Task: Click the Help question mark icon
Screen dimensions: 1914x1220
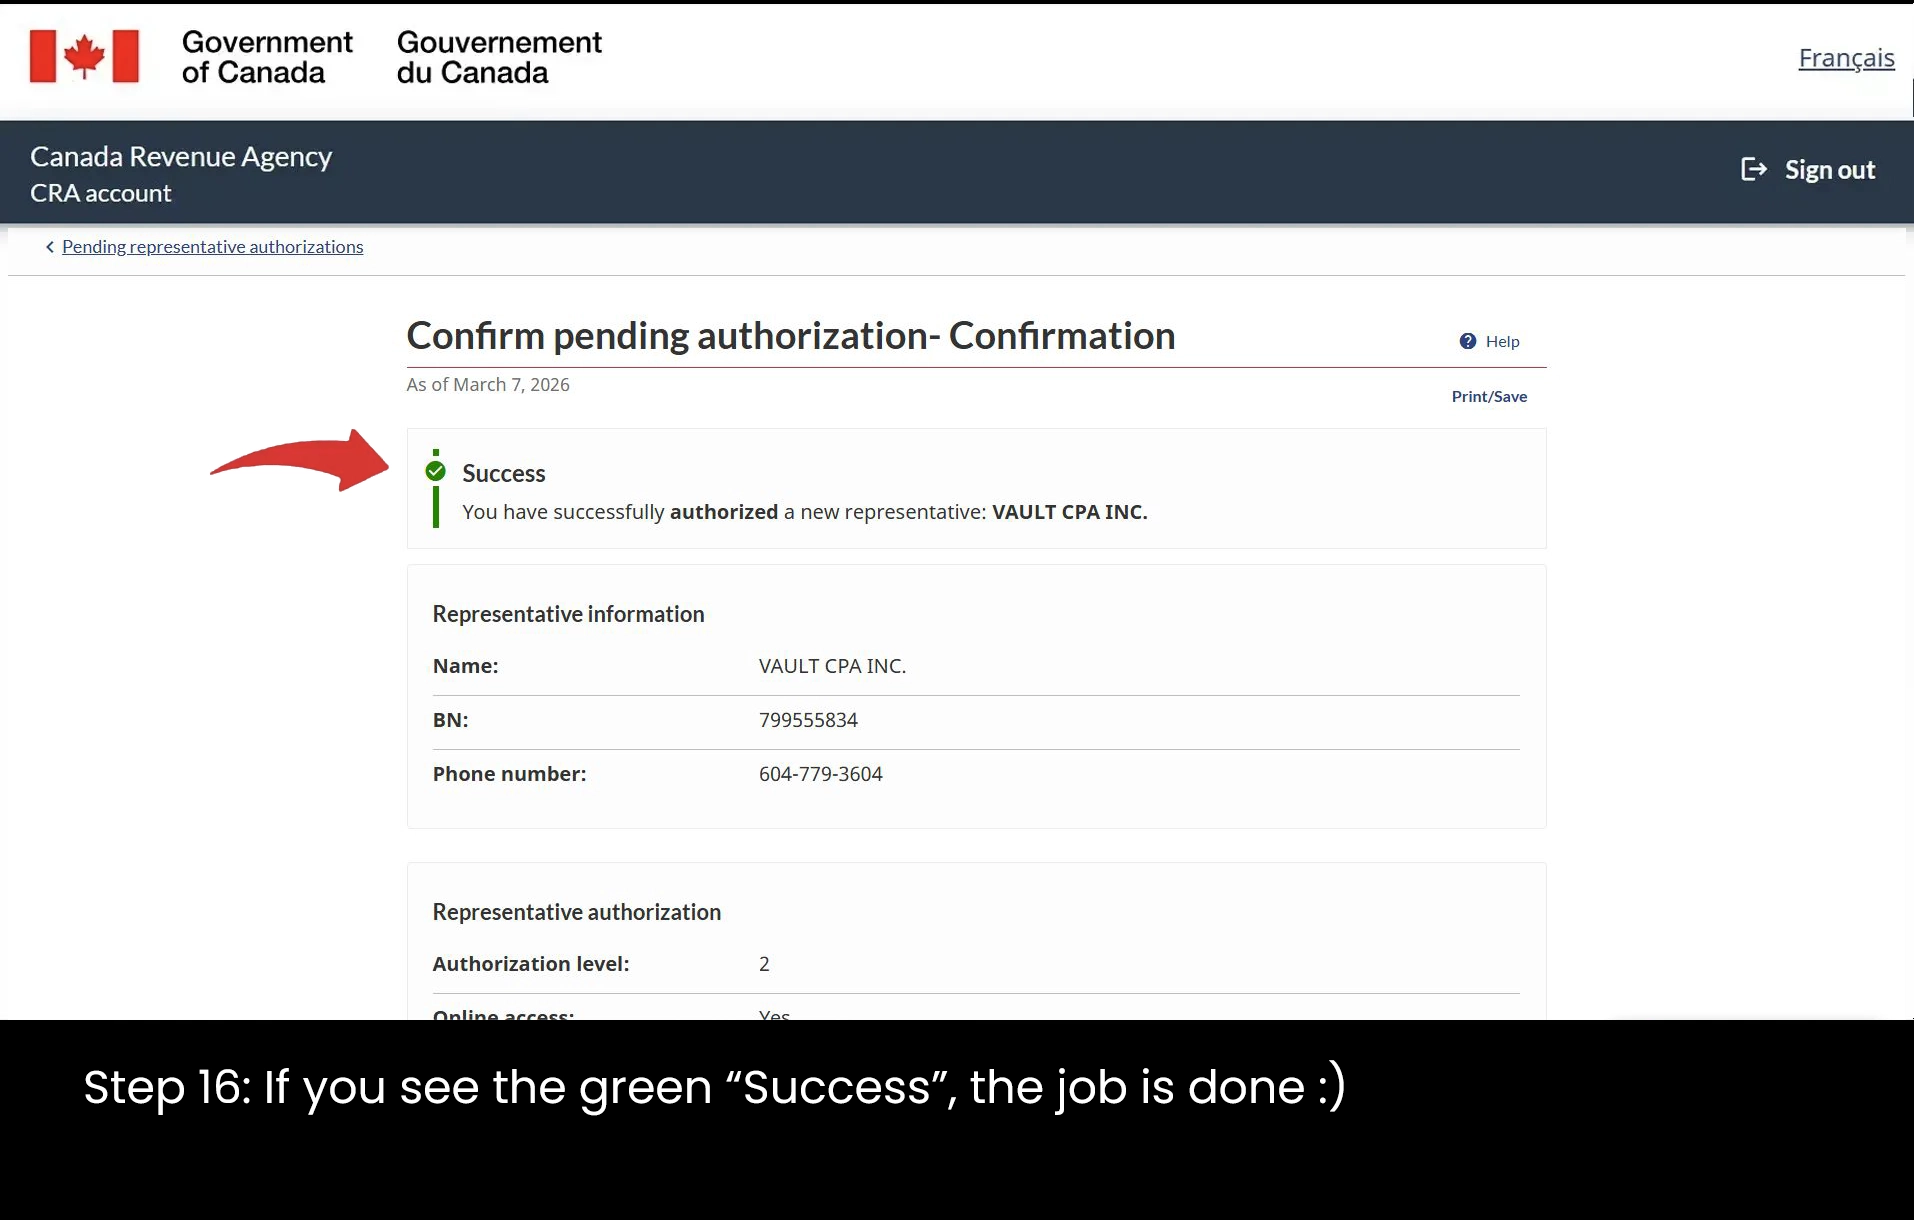Action: pyautogui.click(x=1467, y=341)
